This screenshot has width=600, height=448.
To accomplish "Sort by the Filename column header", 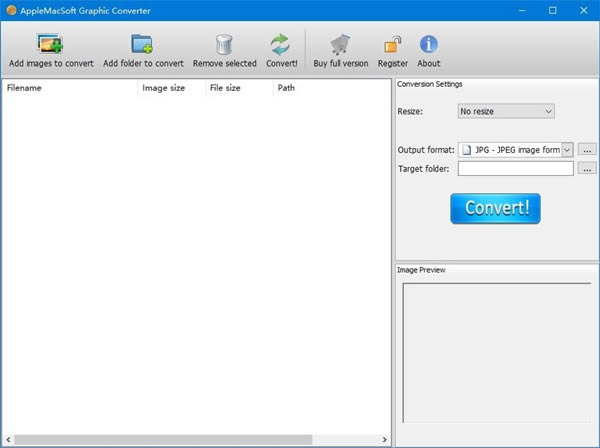I will pyautogui.click(x=70, y=88).
